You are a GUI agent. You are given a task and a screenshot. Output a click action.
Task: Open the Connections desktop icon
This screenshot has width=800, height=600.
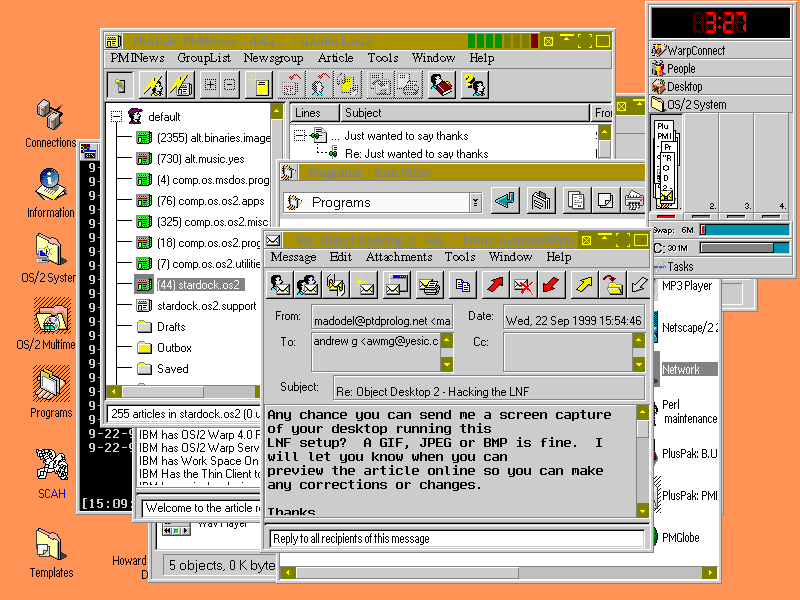(x=51, y=124)
